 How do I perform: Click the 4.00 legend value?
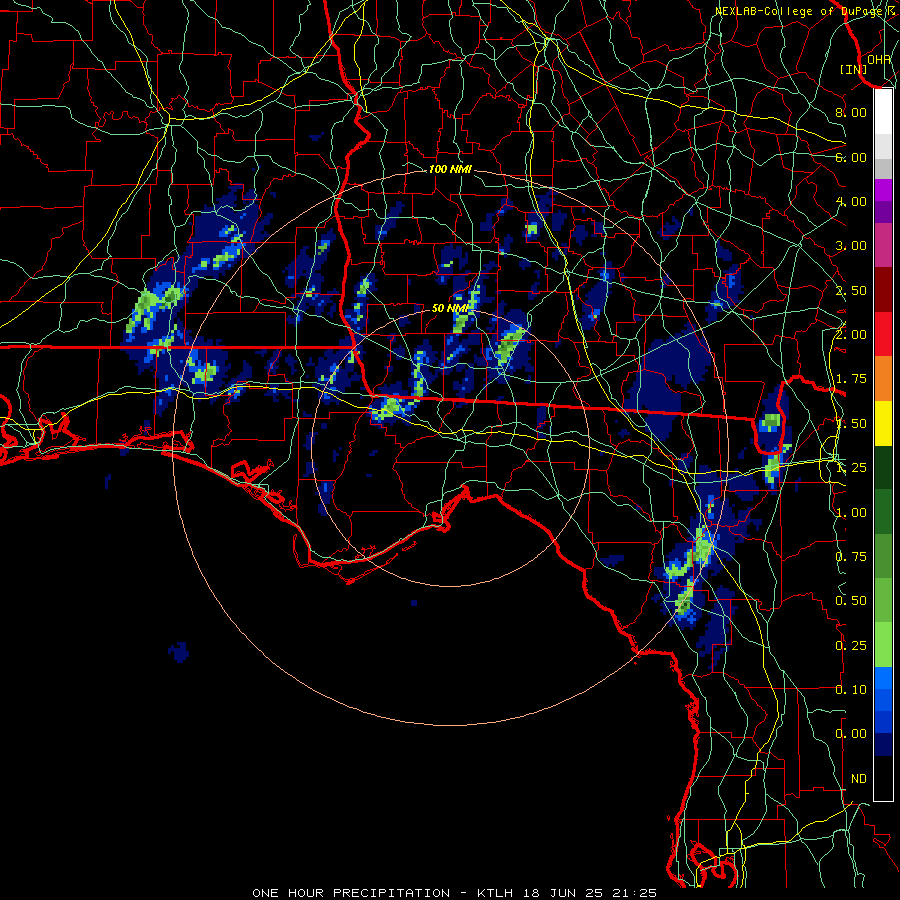[x=851, y=201]
